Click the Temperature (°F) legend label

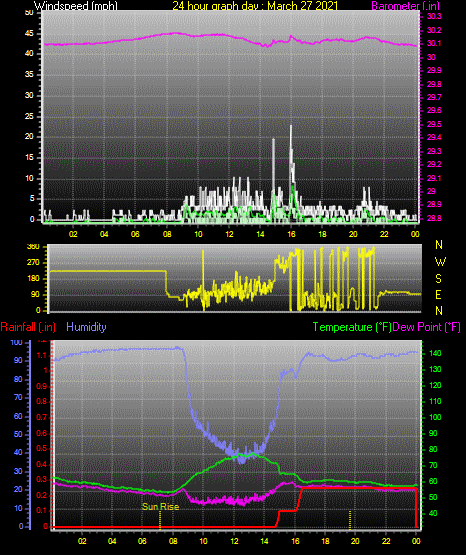[352, 327]
